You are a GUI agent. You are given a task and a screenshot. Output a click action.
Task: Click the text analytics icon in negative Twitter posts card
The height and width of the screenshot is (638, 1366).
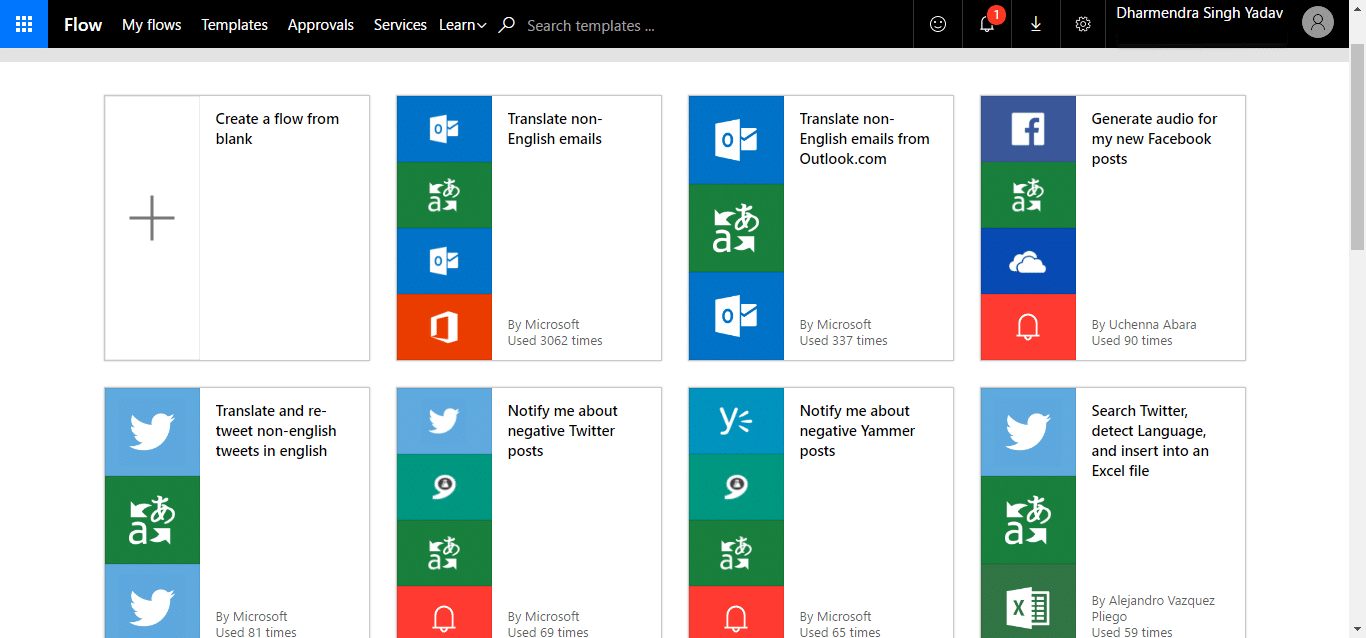tap(444, 487)
